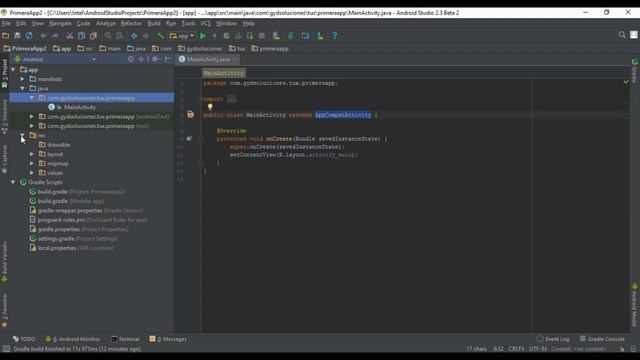
Task: Close the MainActivity.java tab
Action: [x=235, y=59]
